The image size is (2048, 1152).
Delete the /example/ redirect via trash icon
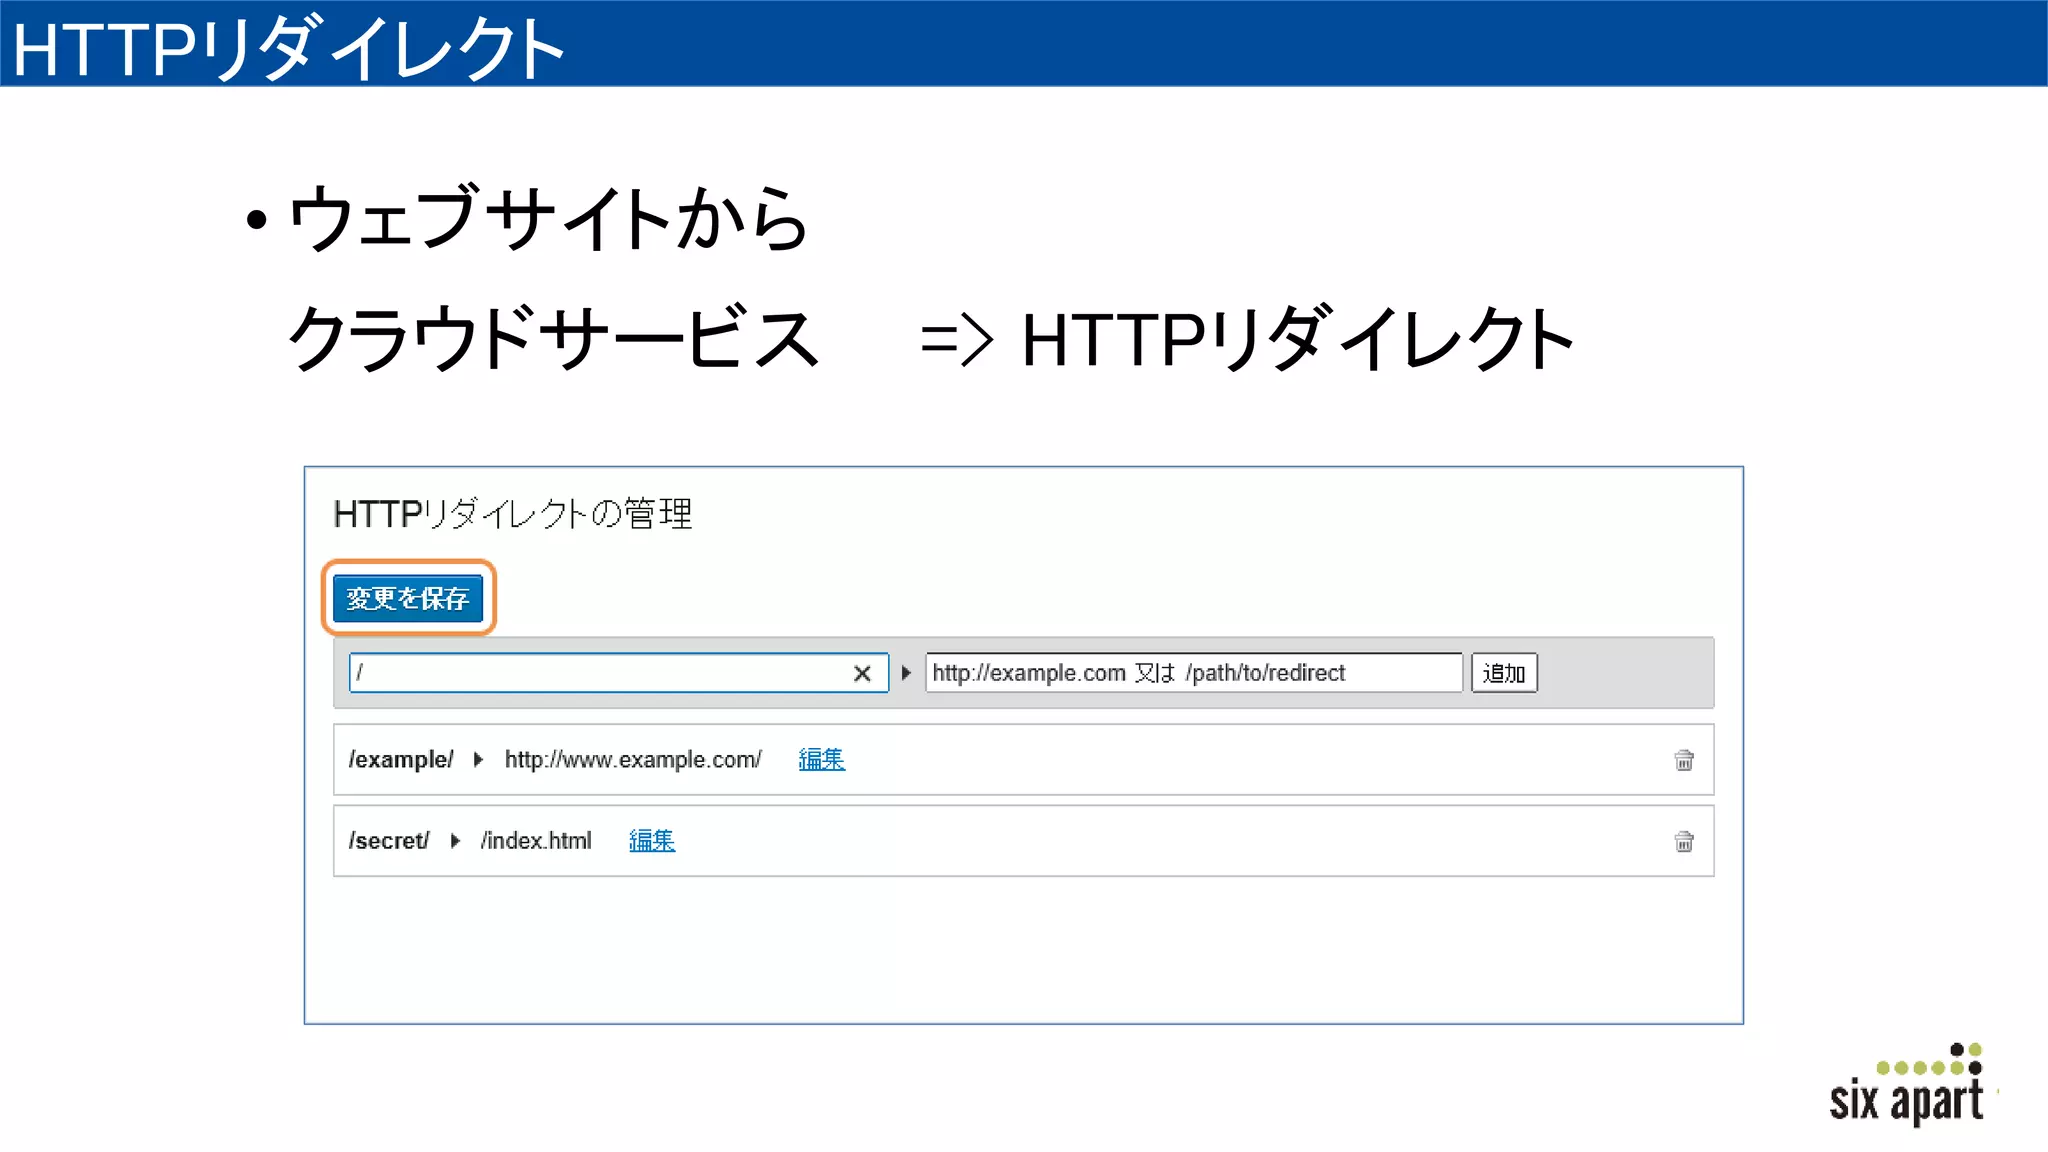coord(1684,760)
